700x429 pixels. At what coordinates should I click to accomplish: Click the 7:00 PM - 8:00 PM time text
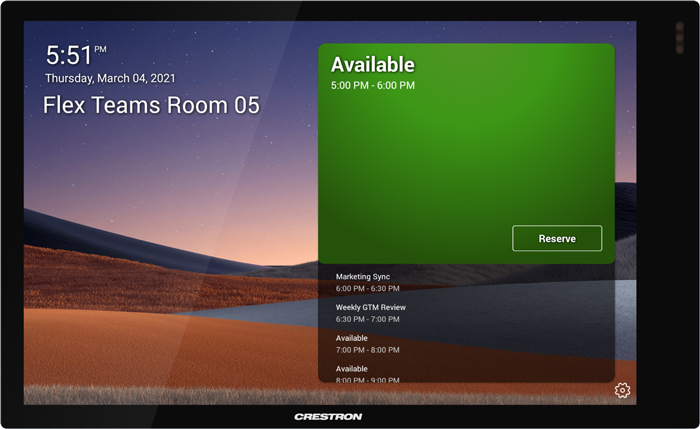pyautogui.click(x=368, y=350)
